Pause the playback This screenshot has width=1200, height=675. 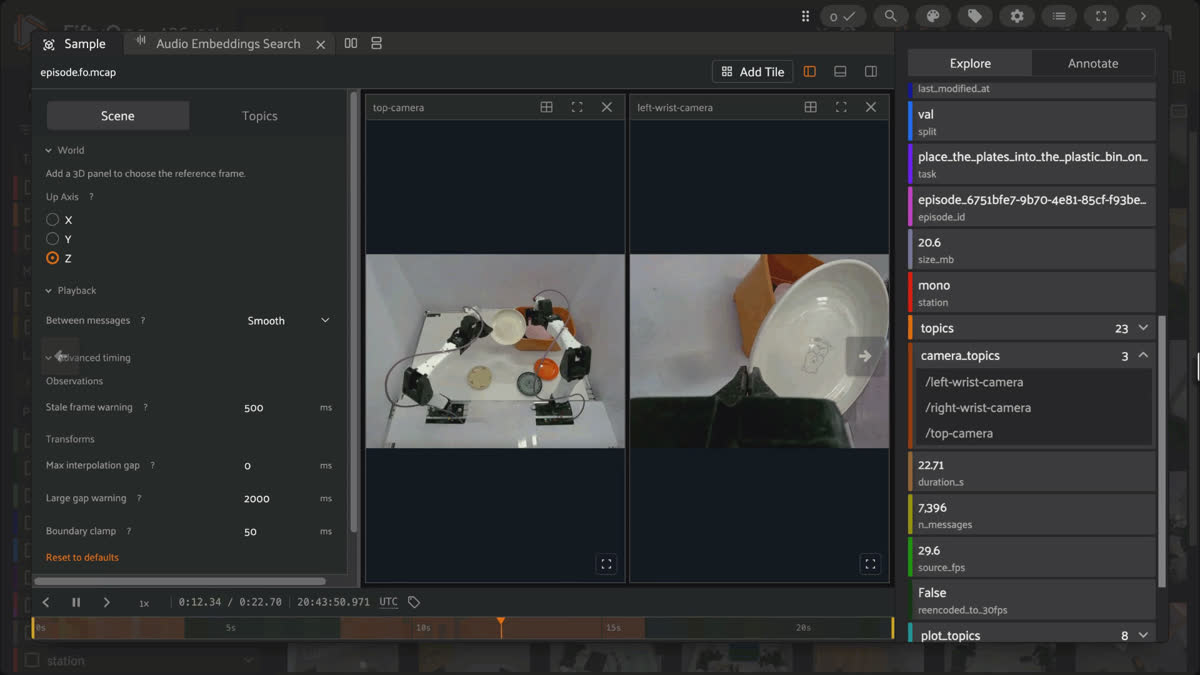76,603
